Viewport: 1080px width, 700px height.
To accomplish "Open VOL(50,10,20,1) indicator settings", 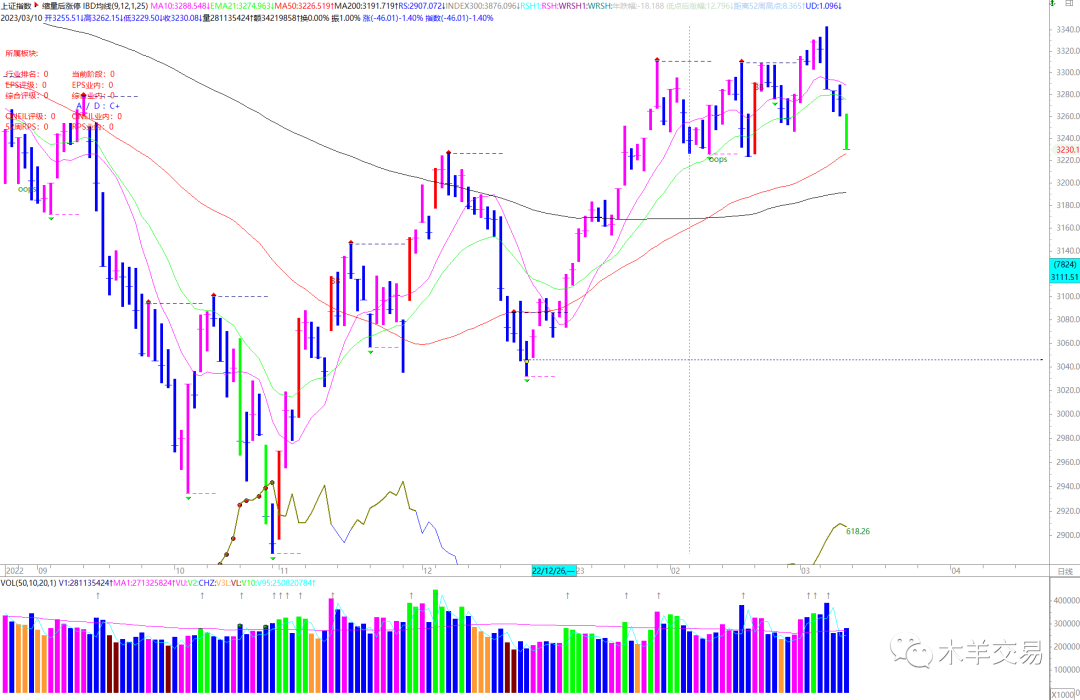I will coord(28,583).
